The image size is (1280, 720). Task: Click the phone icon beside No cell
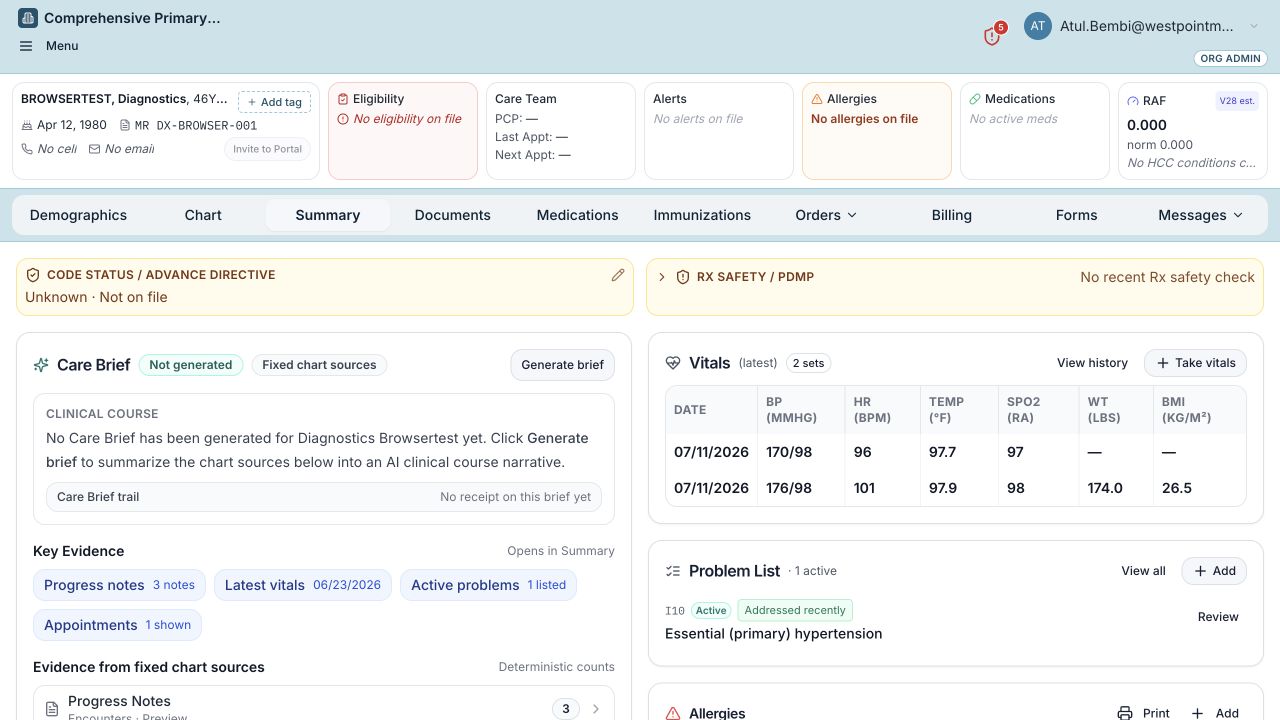[x=27, y=149]
